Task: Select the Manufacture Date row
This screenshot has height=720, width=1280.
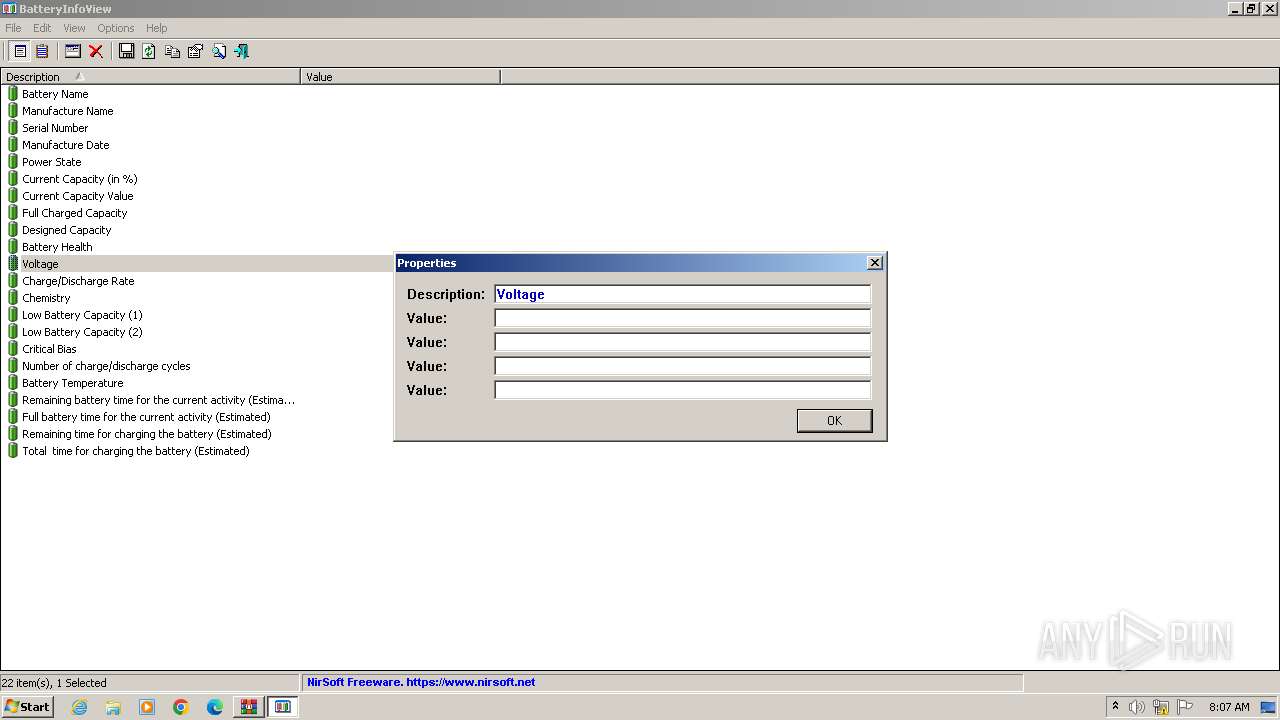Action: (x=66, y=145)
